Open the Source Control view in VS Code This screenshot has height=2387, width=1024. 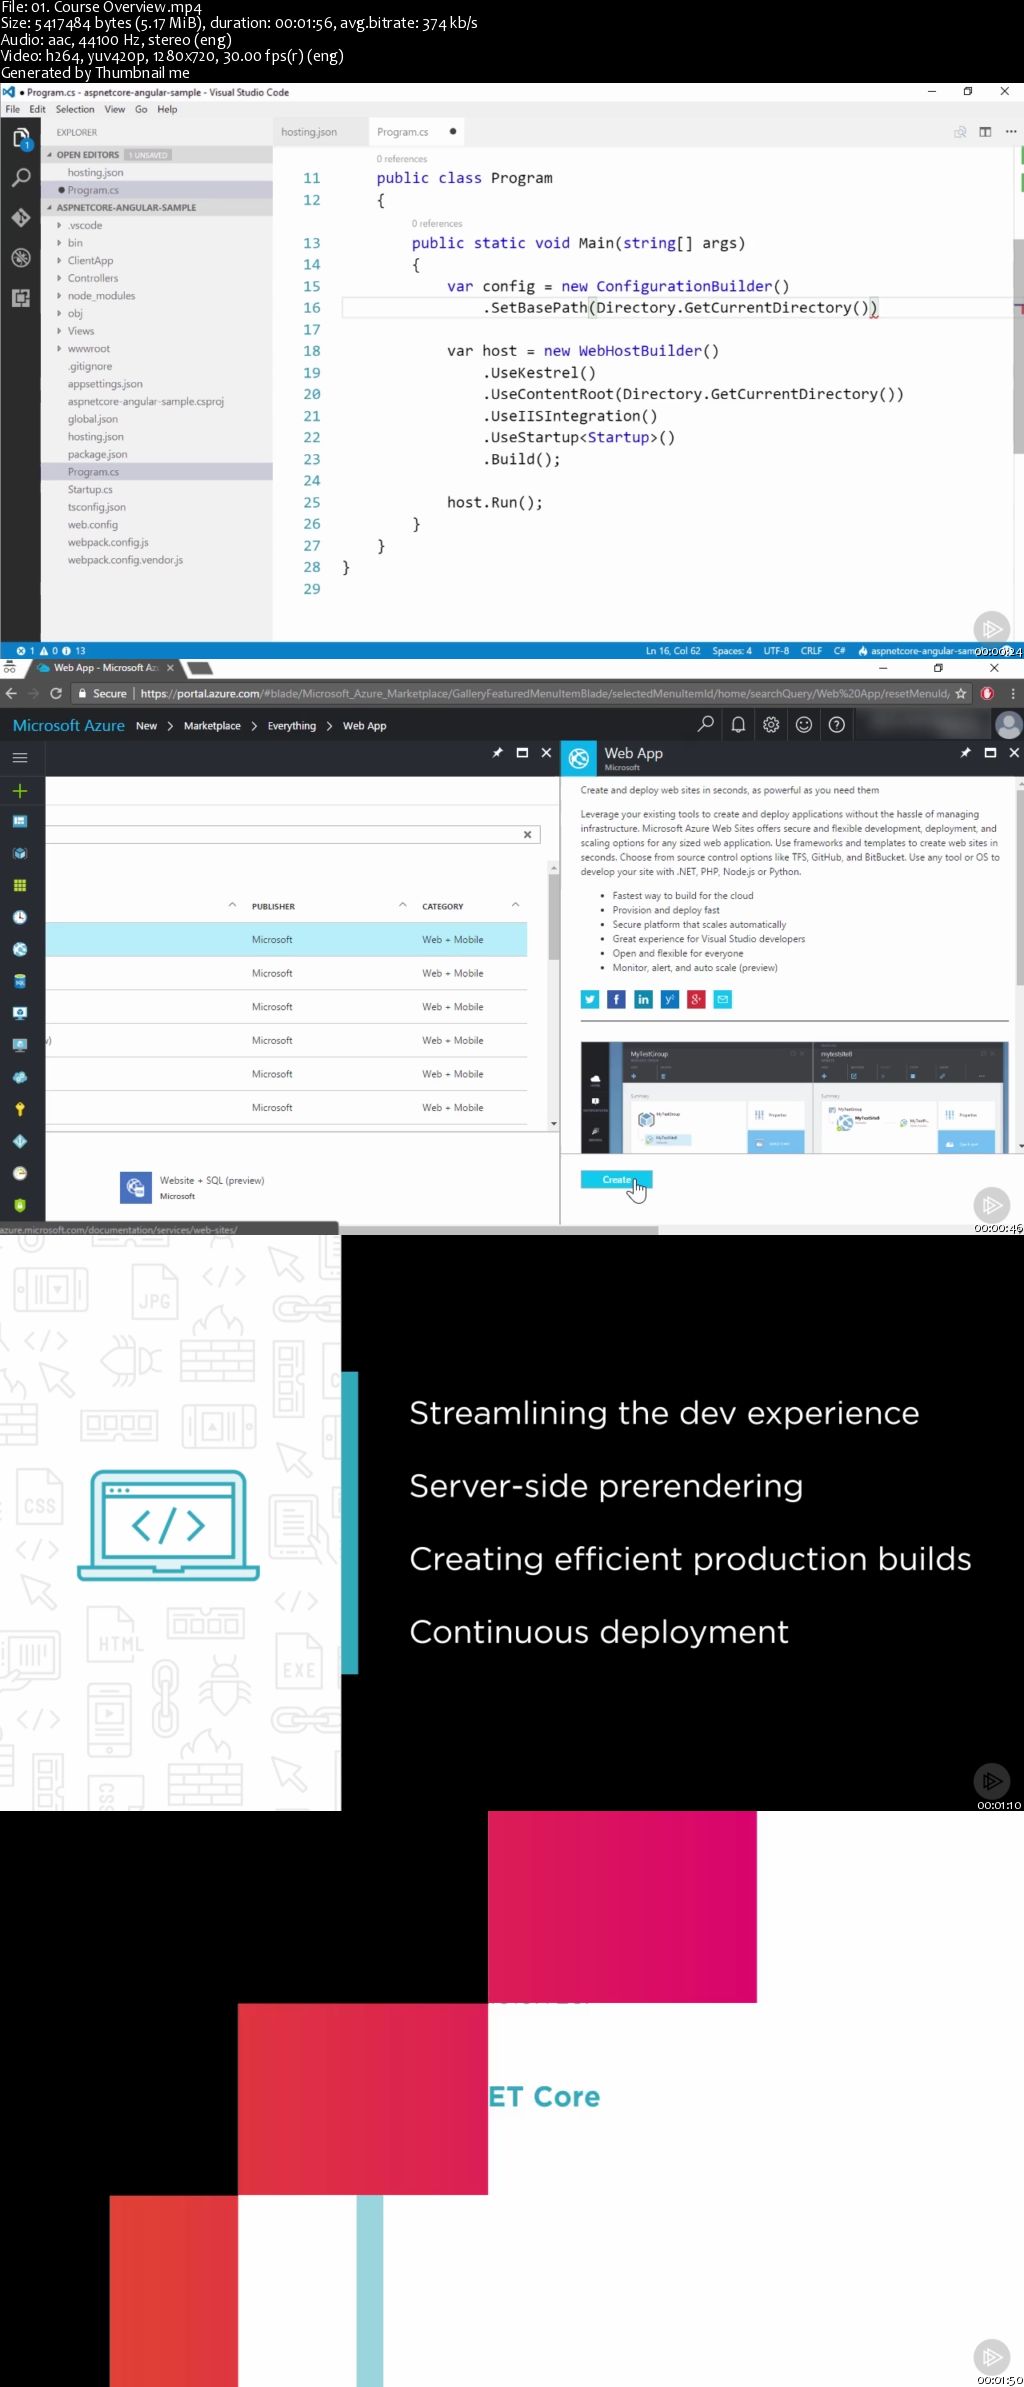point(20,217)
